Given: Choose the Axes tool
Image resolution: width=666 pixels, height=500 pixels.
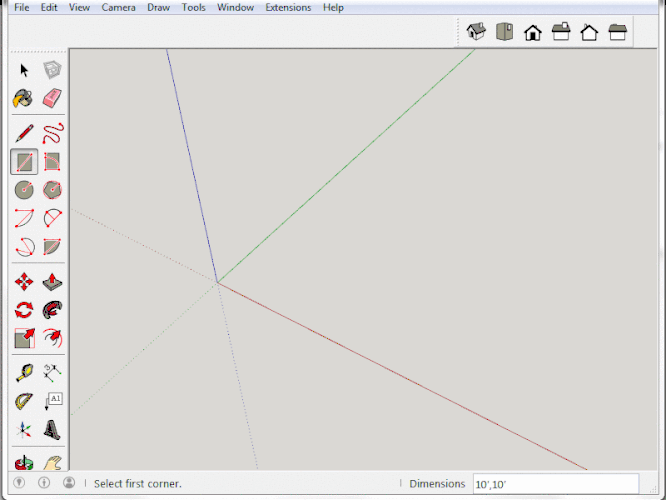Looking at the screenshot, I should 24,429.
